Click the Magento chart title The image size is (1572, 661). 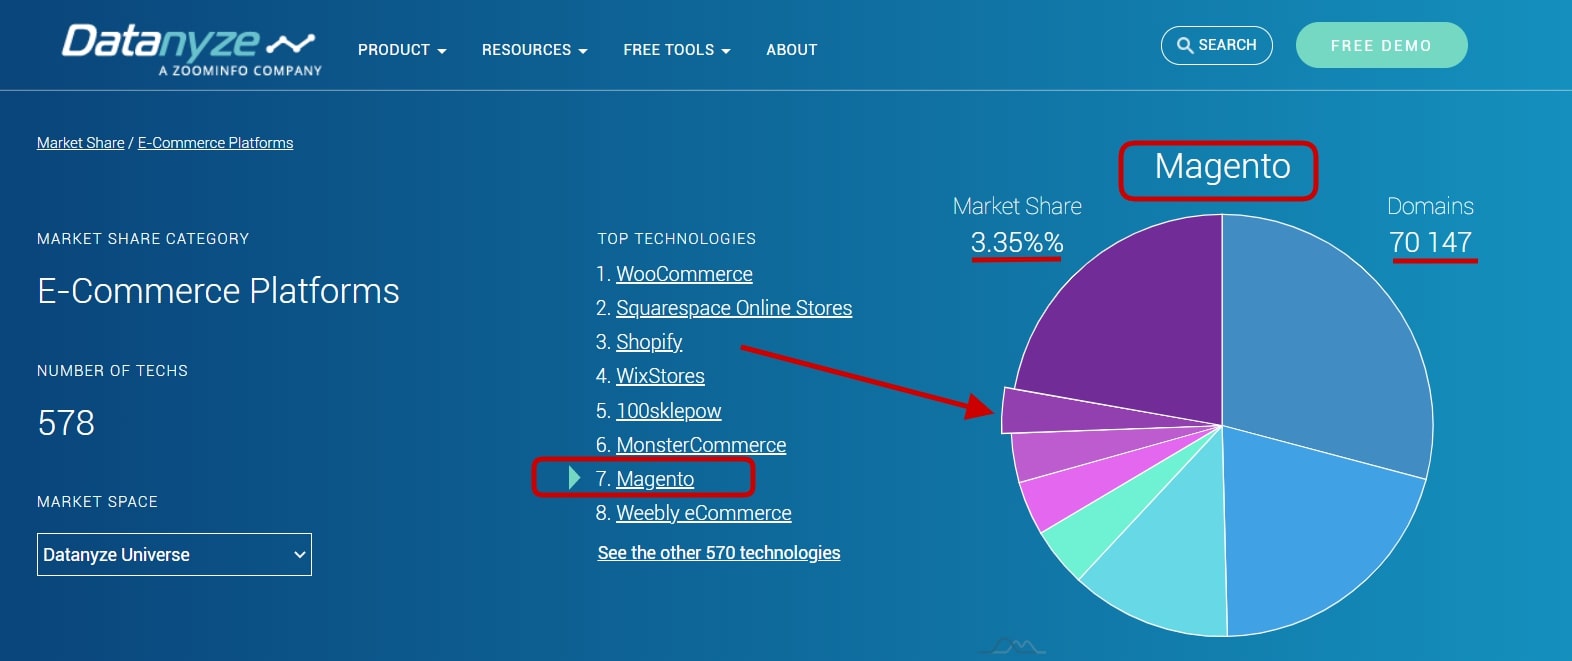pos(1222,166)
